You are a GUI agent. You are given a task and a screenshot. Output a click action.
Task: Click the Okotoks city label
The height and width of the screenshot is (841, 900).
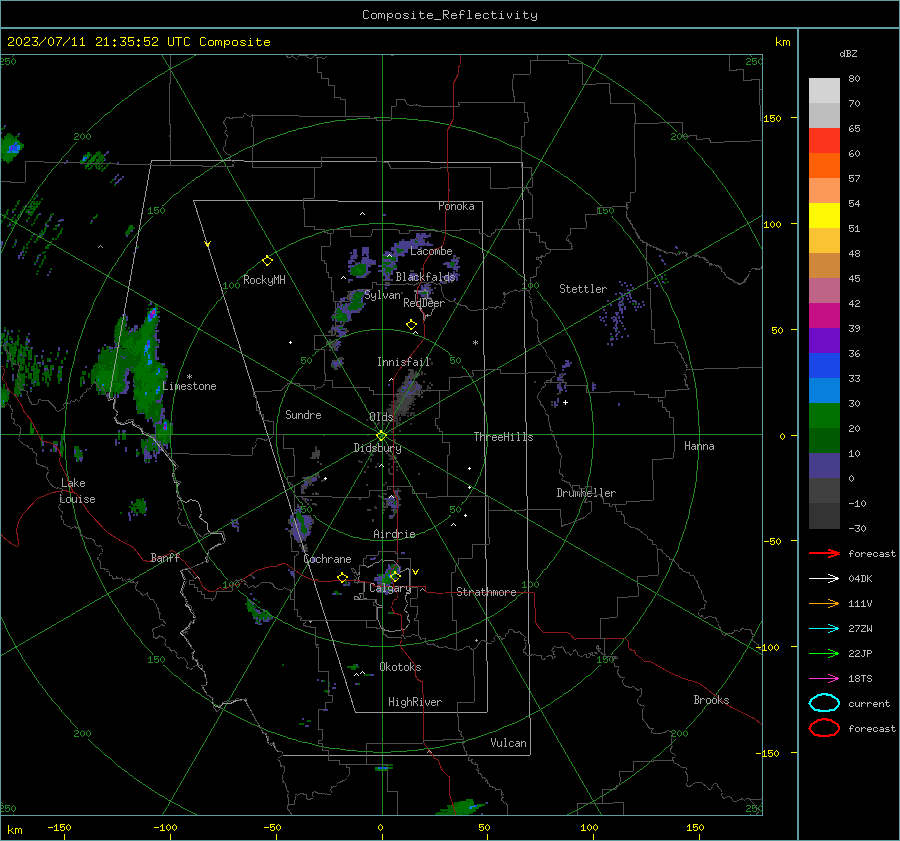400,667
